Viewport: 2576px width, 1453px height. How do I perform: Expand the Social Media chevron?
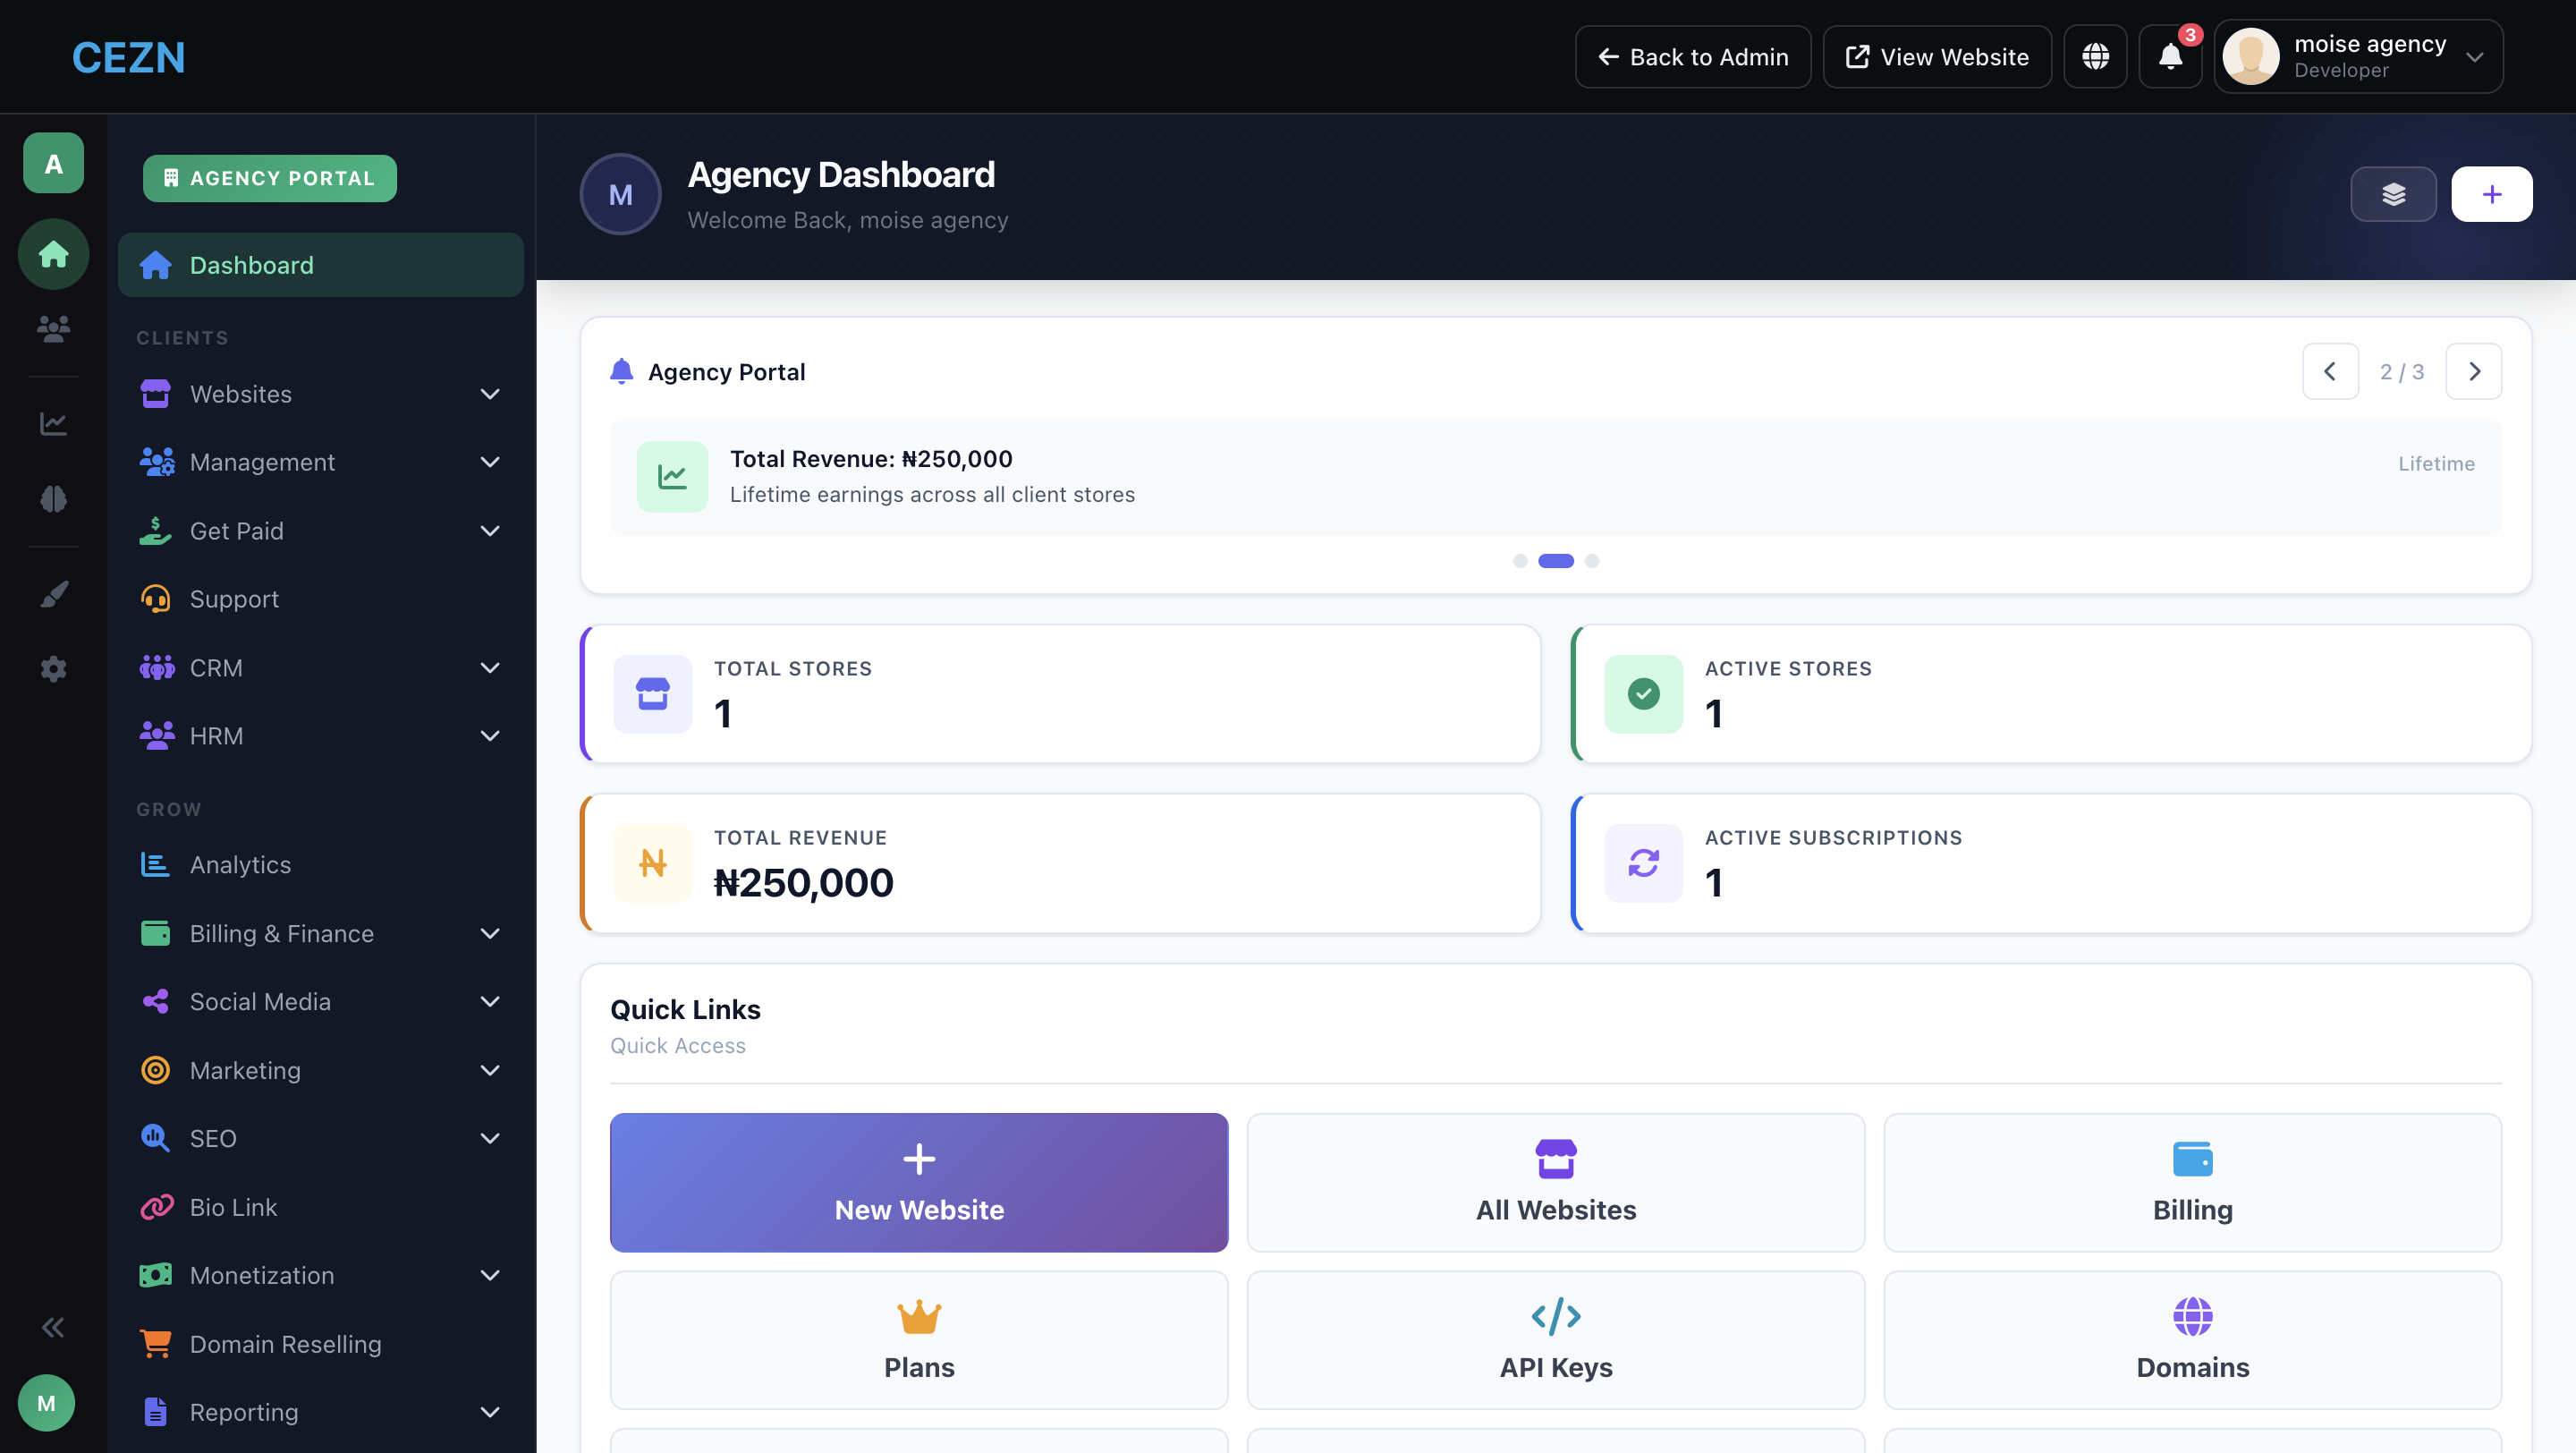point(490,1001)
